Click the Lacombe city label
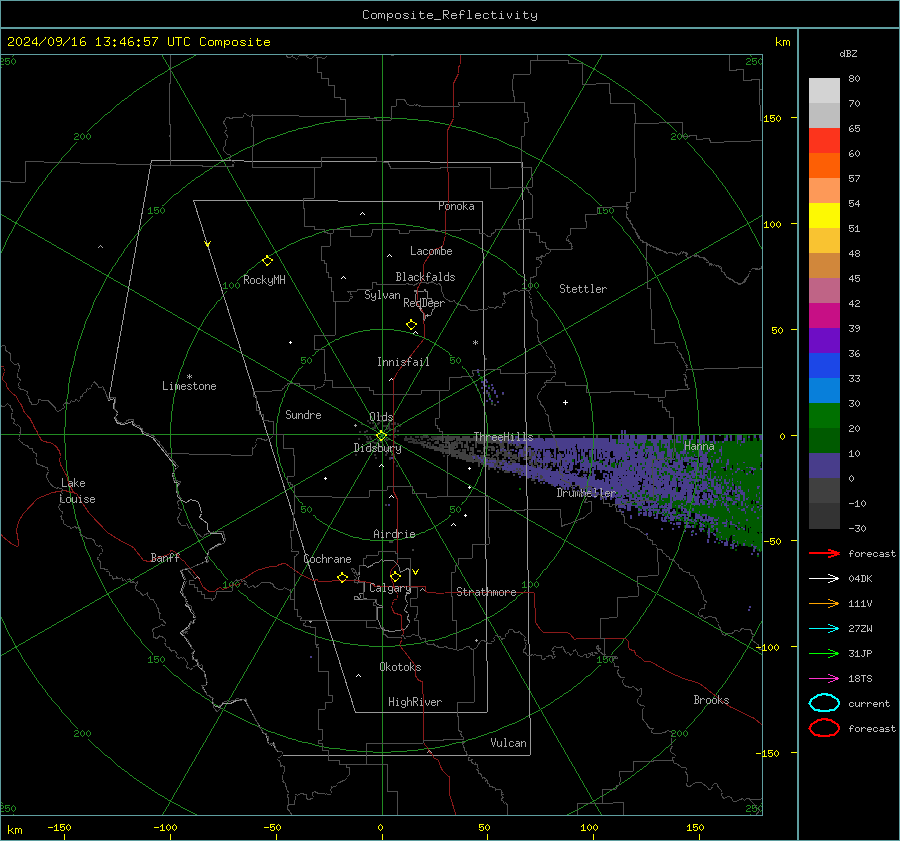The image size is (900, 841). [x=431, y=251]
